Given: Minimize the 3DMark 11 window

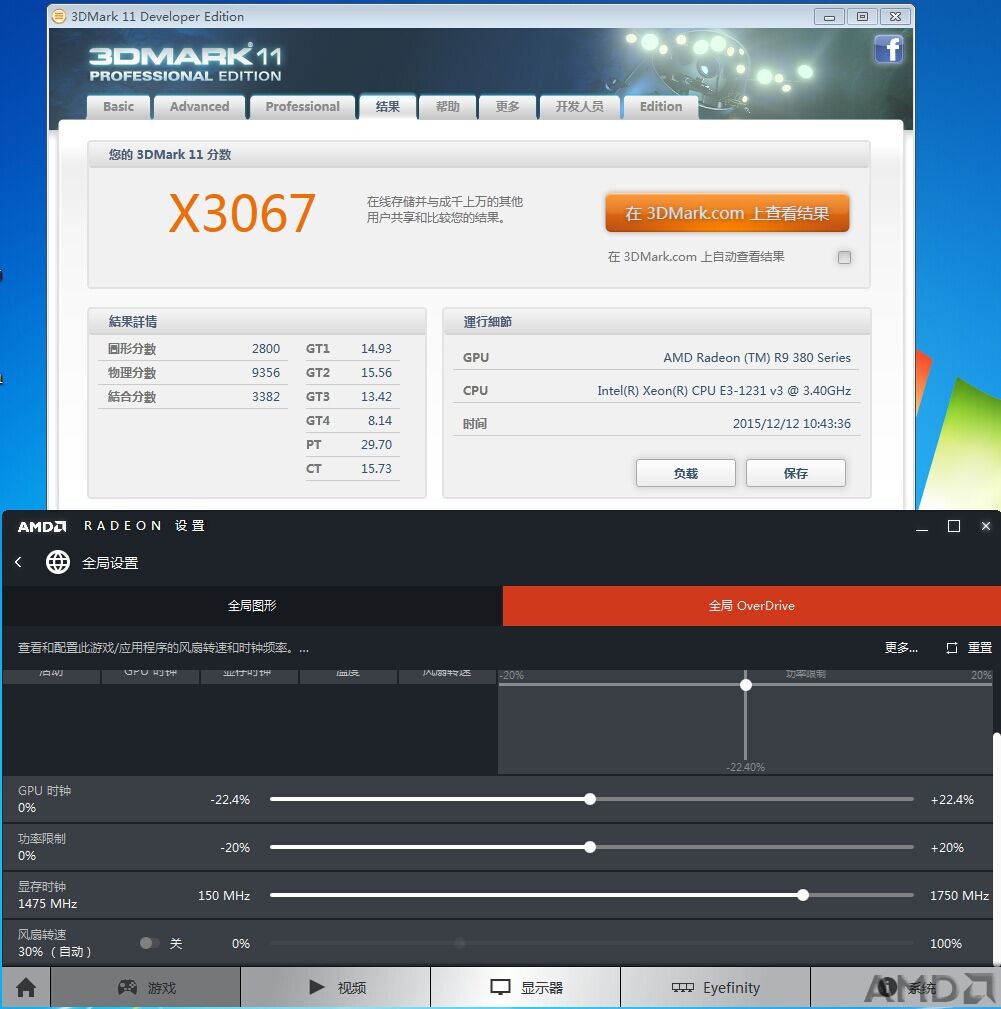Looking at the screenshot, I should tap(829, 17).
